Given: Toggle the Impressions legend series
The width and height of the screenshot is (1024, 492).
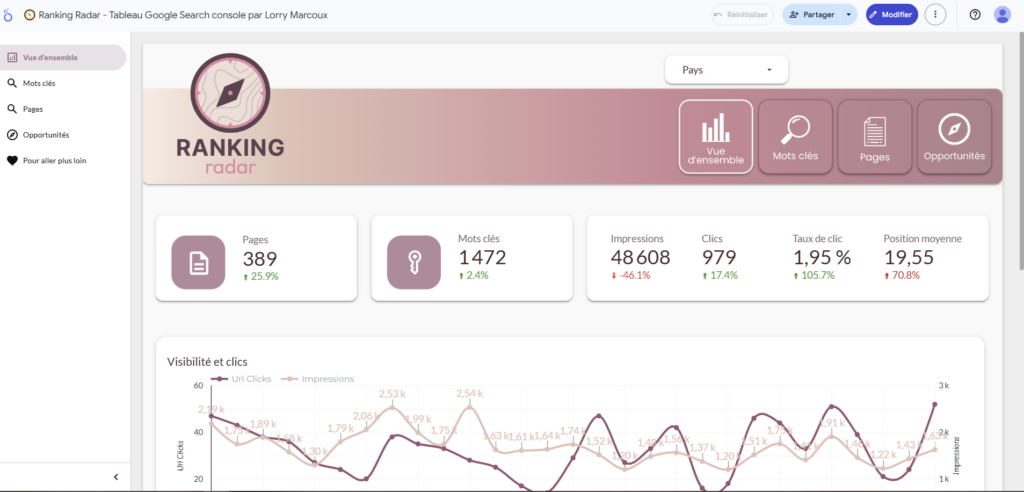Looking at the screenshot, I should (318, 379).
